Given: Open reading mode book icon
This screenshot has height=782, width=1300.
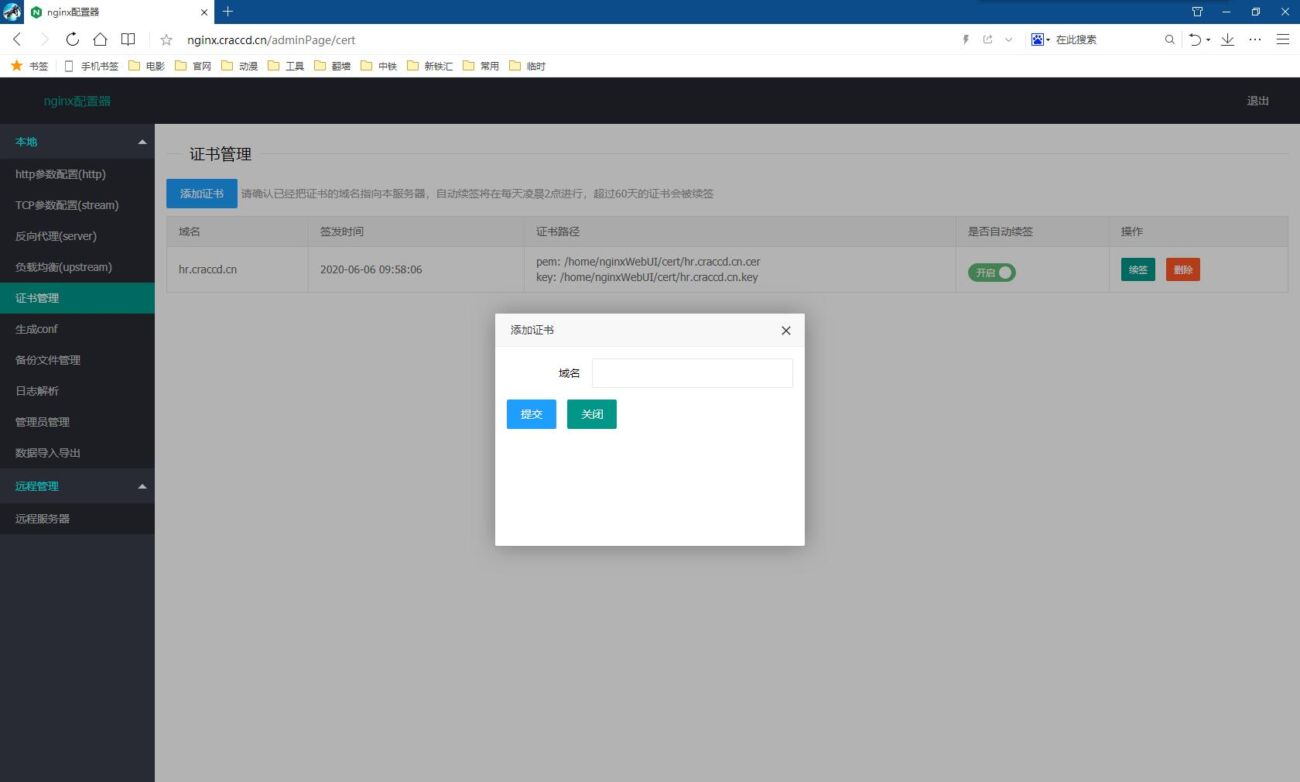Looking at the screenshot, I should point(126,40).
